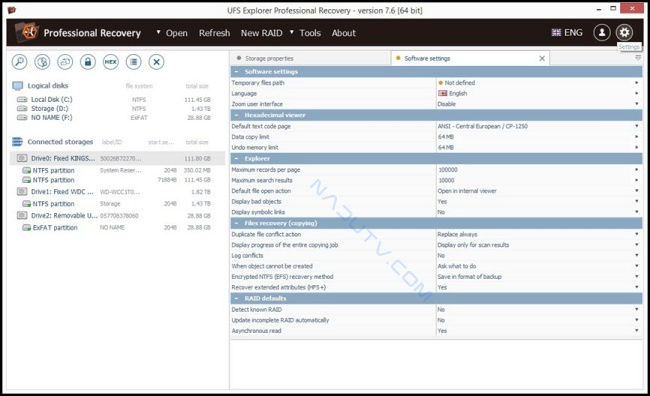
Task: Click the lock decrypt storage icon
Action: point(88,62)
